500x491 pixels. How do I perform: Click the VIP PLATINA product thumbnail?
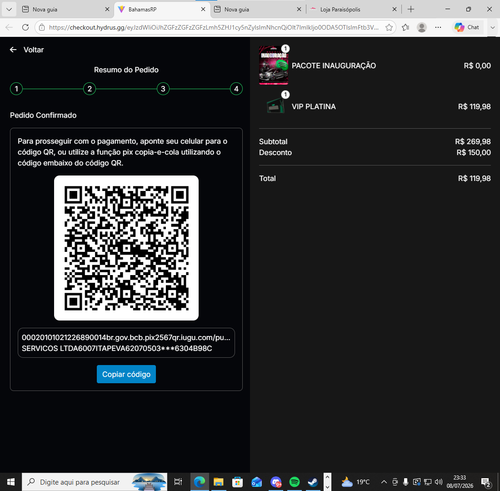pyautogui.click(x=276, y=106)
